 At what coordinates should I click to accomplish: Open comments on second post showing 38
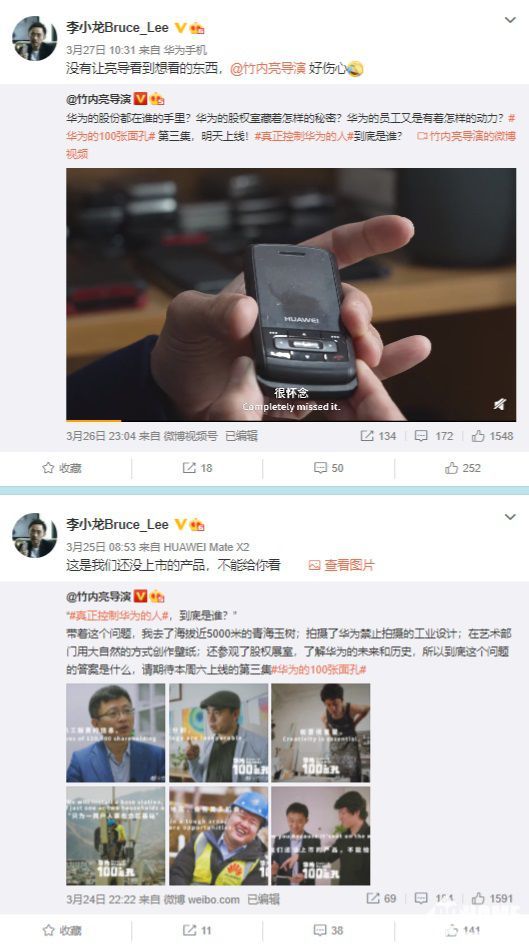pyautogui.click(x=329, y=930)
